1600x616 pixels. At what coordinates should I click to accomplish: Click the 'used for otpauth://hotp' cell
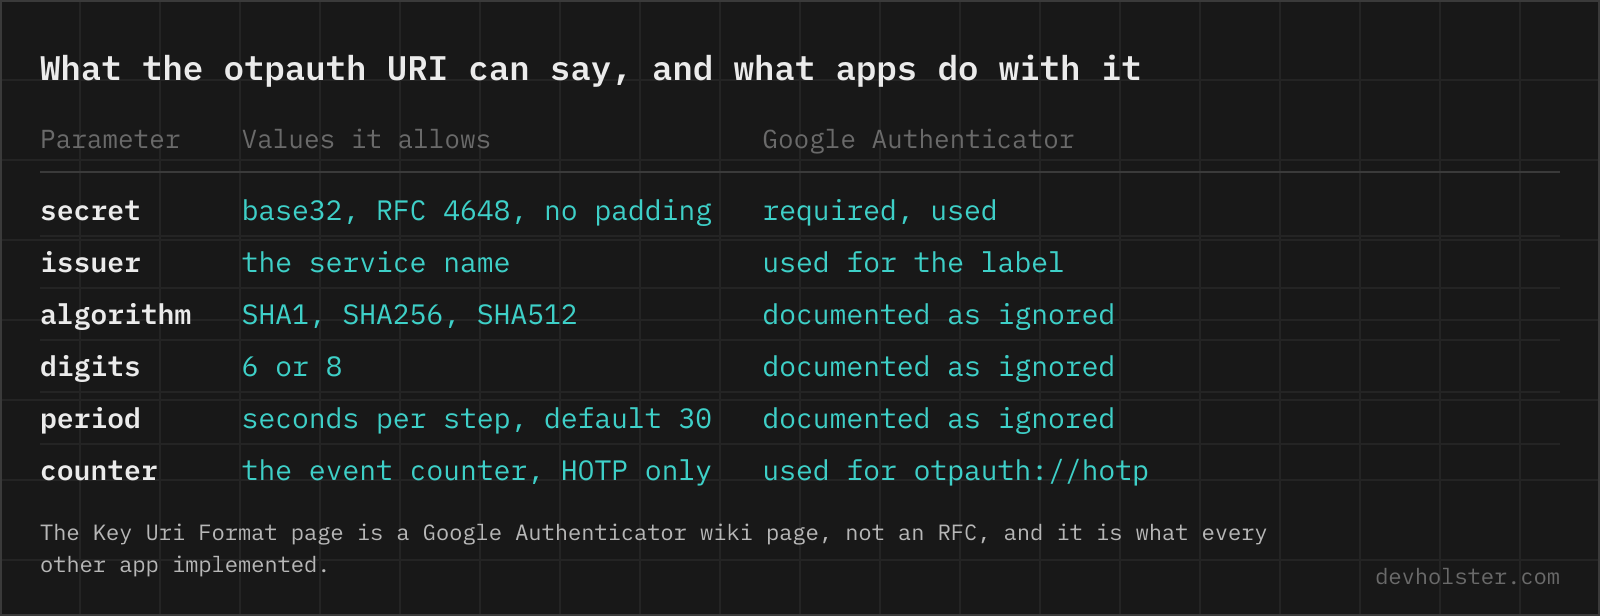(955, 471)
